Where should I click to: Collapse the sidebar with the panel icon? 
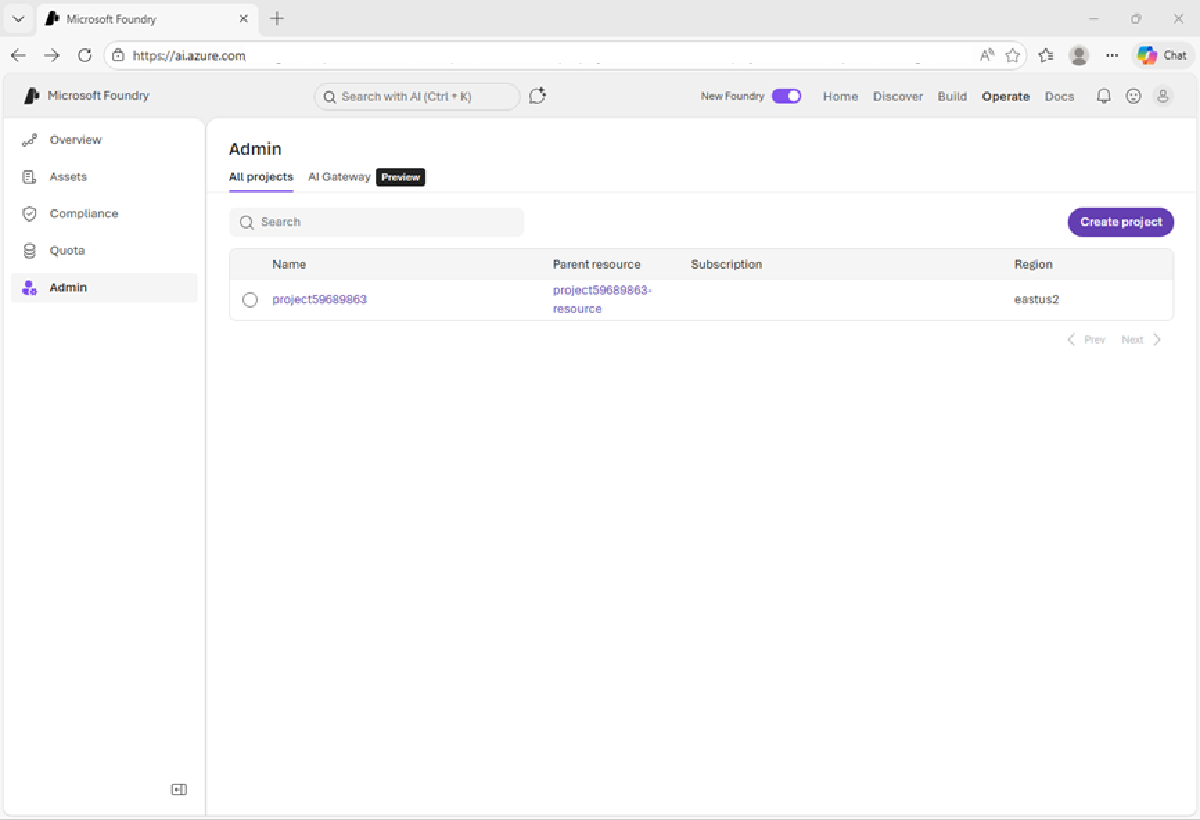coord(179,789)
